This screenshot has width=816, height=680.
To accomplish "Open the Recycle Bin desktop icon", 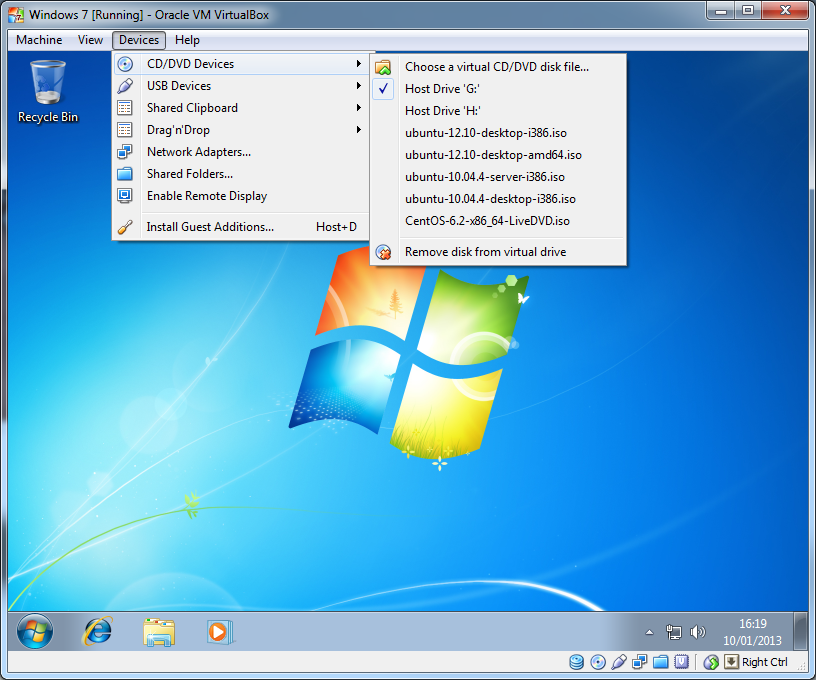I will 48,92.
